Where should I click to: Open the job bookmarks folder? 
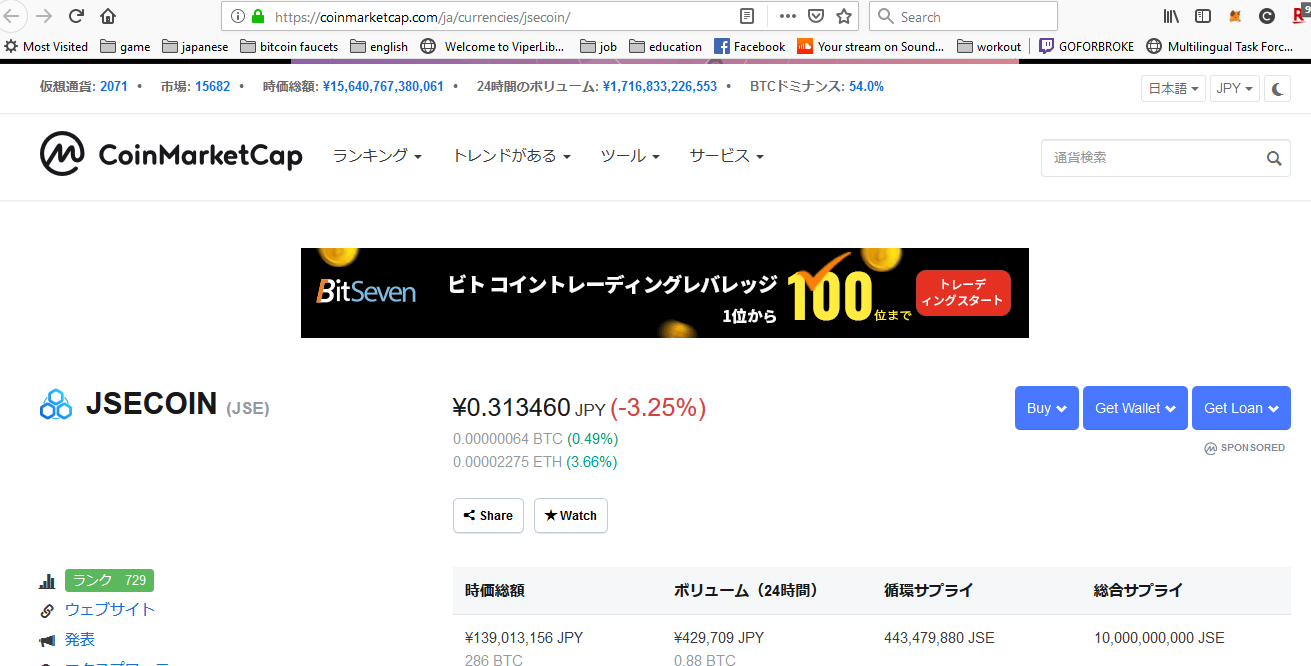[x=598, y=46]
